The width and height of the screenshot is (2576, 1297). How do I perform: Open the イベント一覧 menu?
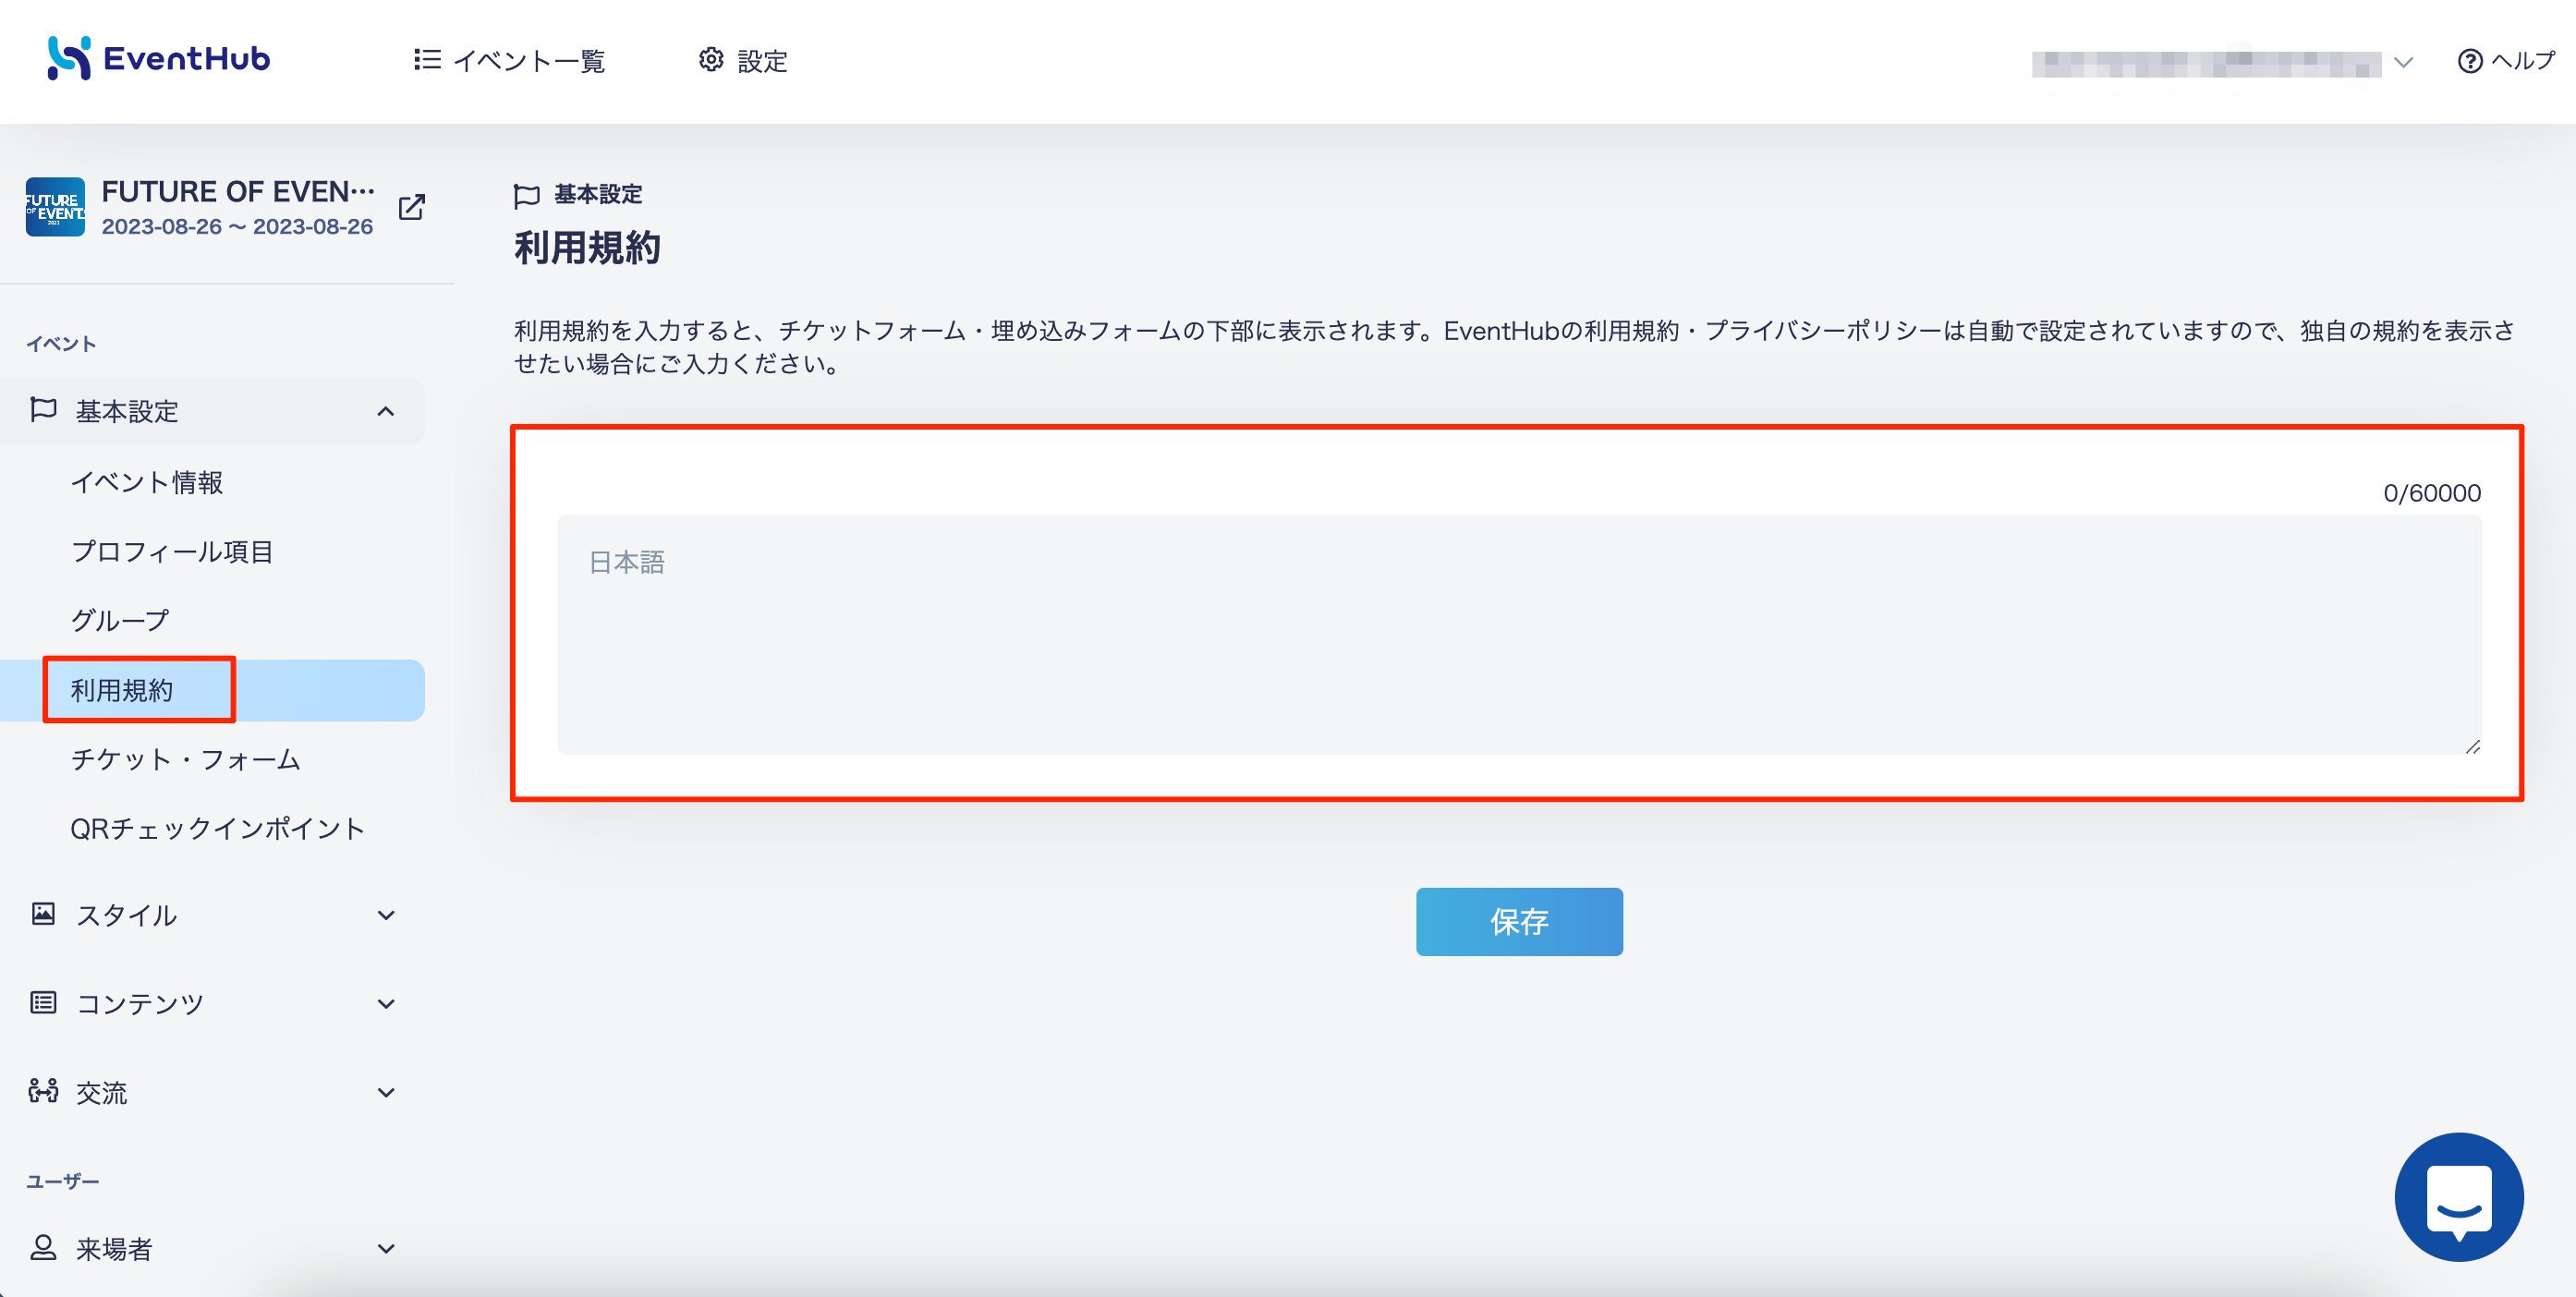click(509, 61)
